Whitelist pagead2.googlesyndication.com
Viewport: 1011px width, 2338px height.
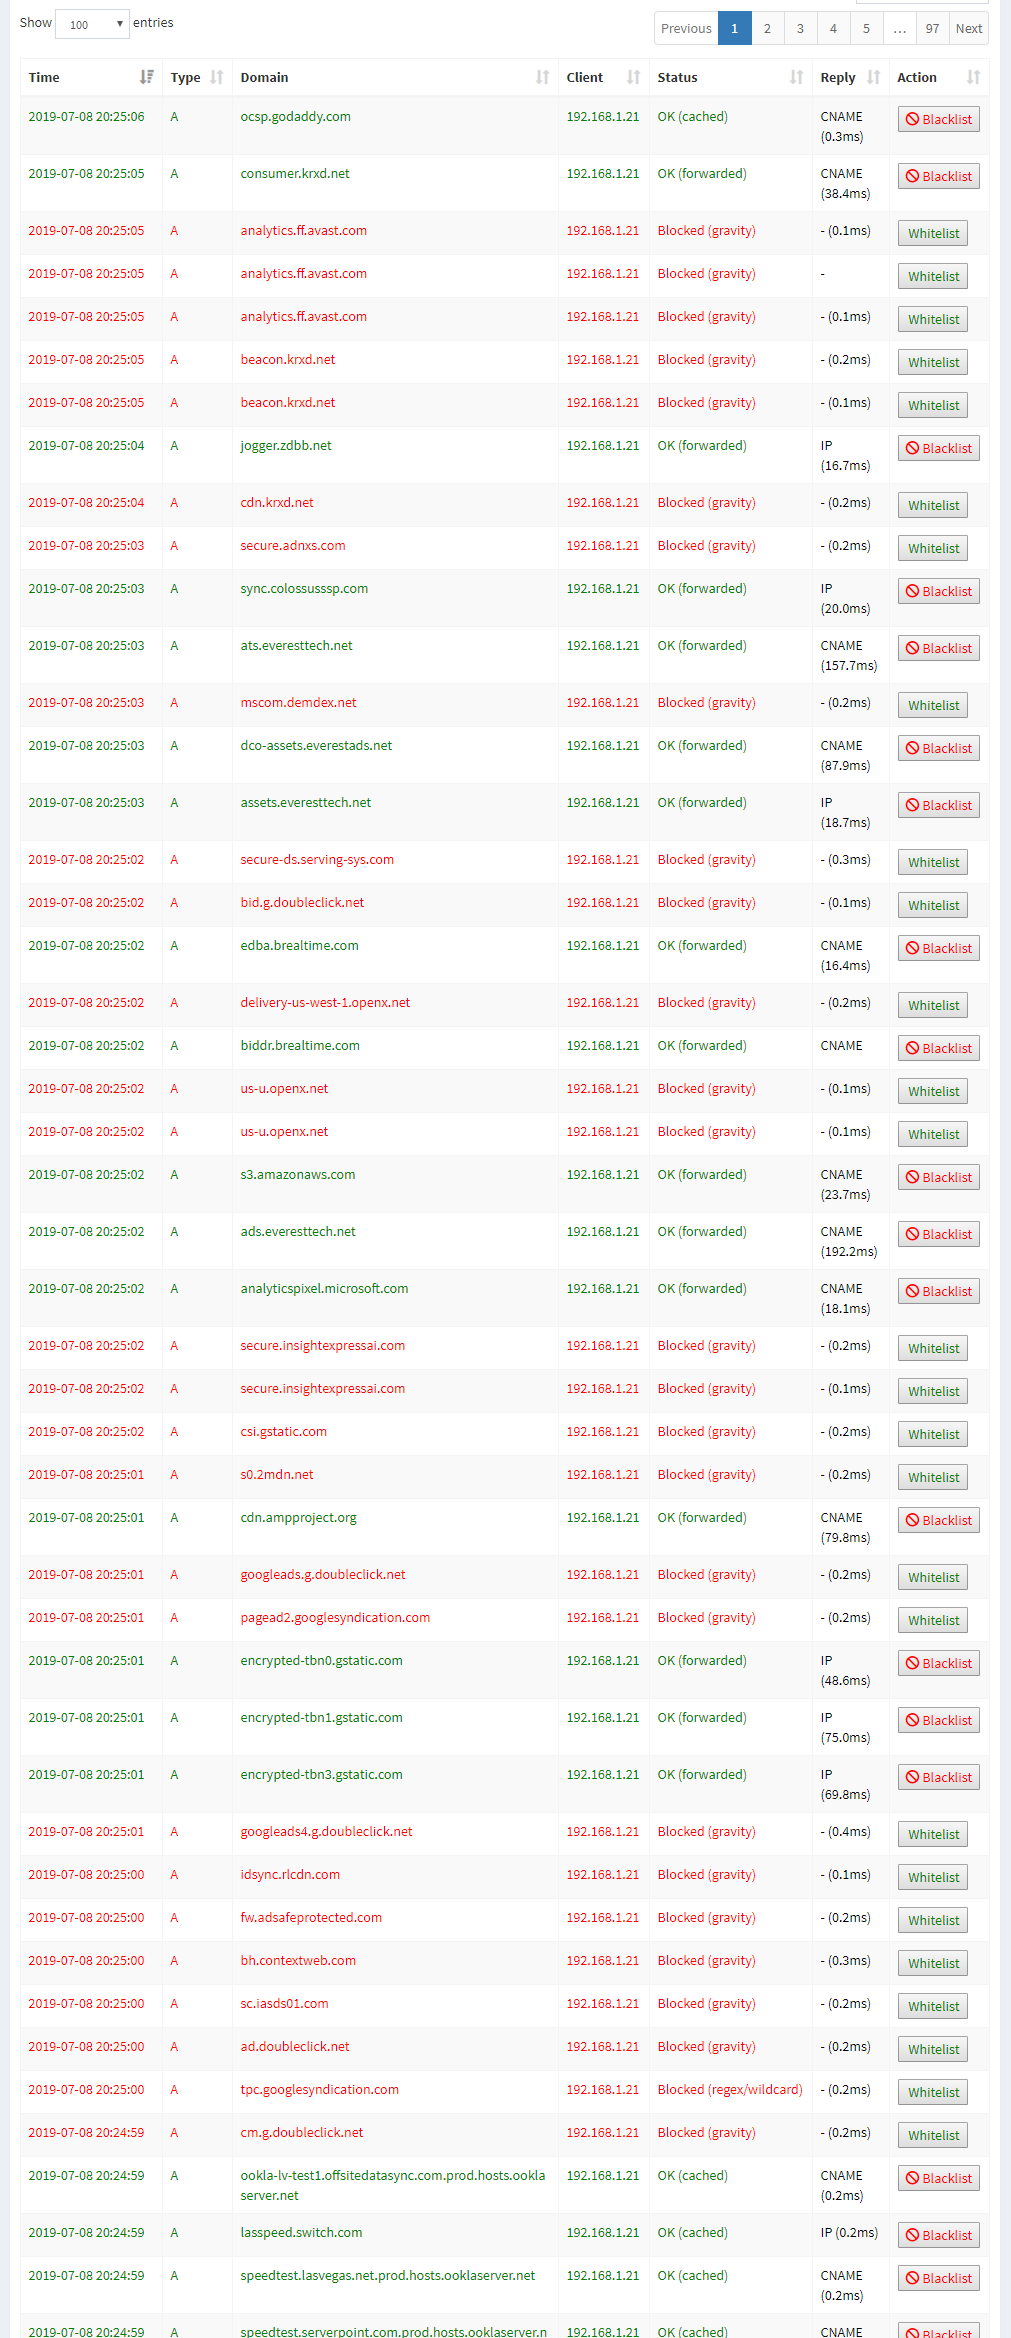click(x=933, y=1620)
